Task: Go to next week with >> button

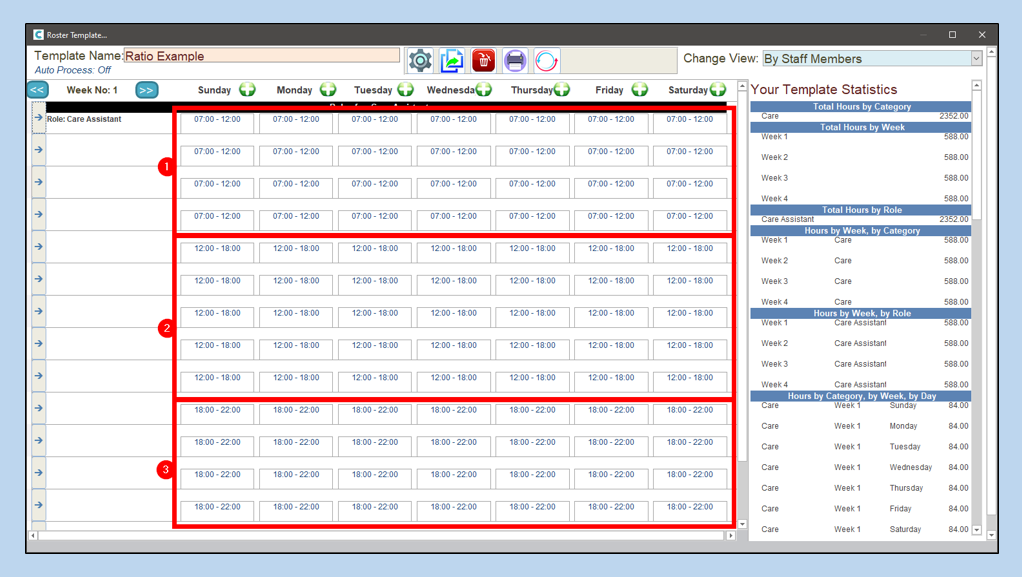Action: click(x=146, y=90)
